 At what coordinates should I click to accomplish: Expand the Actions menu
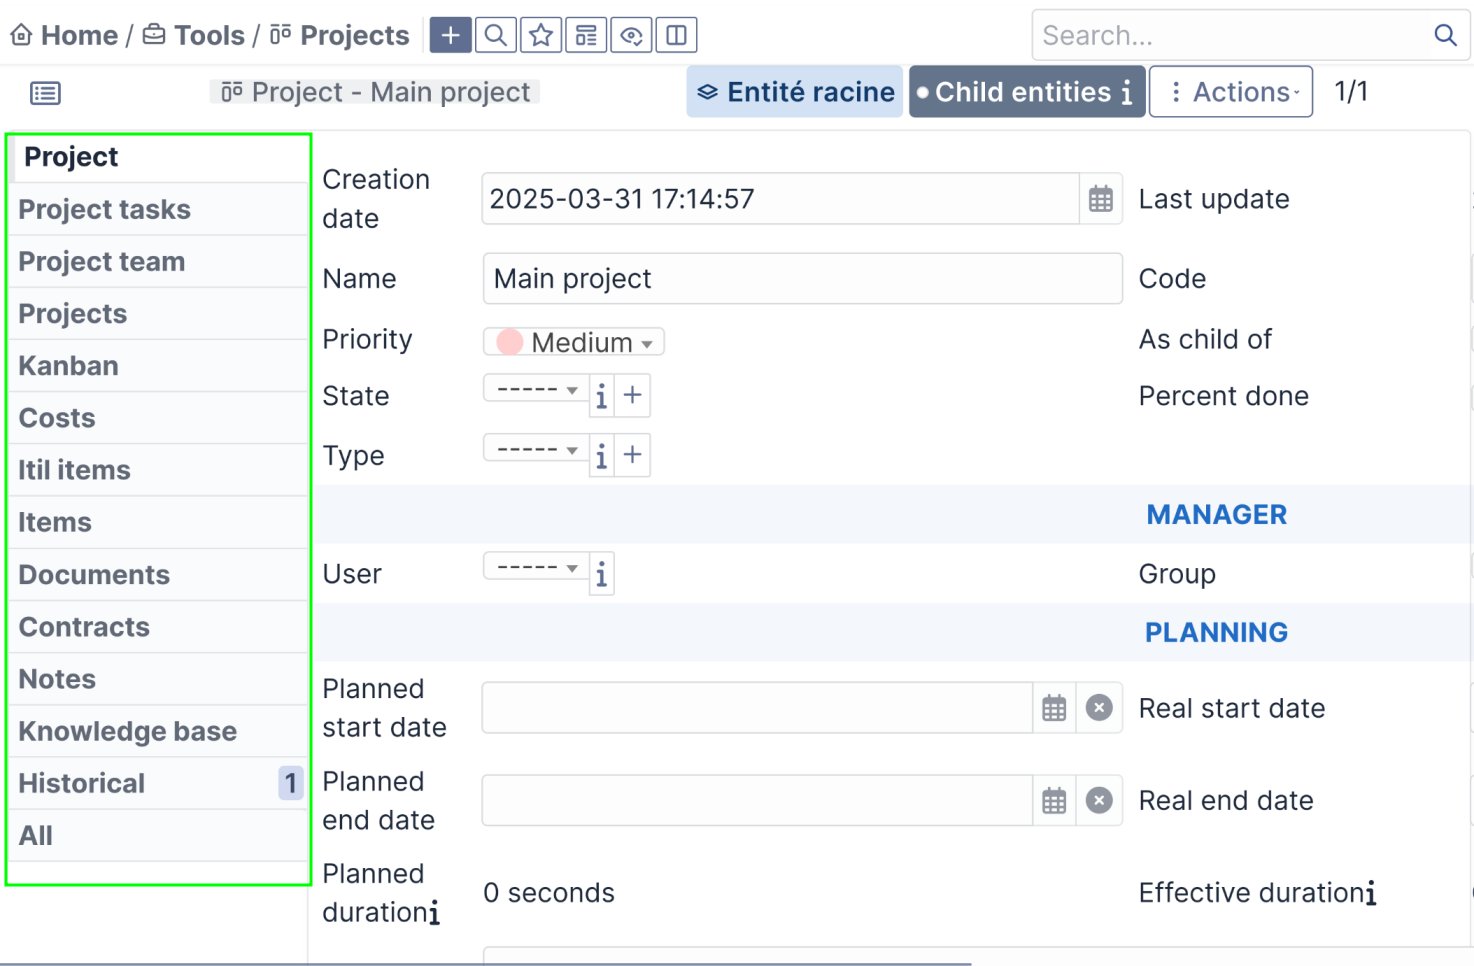click(1231, 92)
